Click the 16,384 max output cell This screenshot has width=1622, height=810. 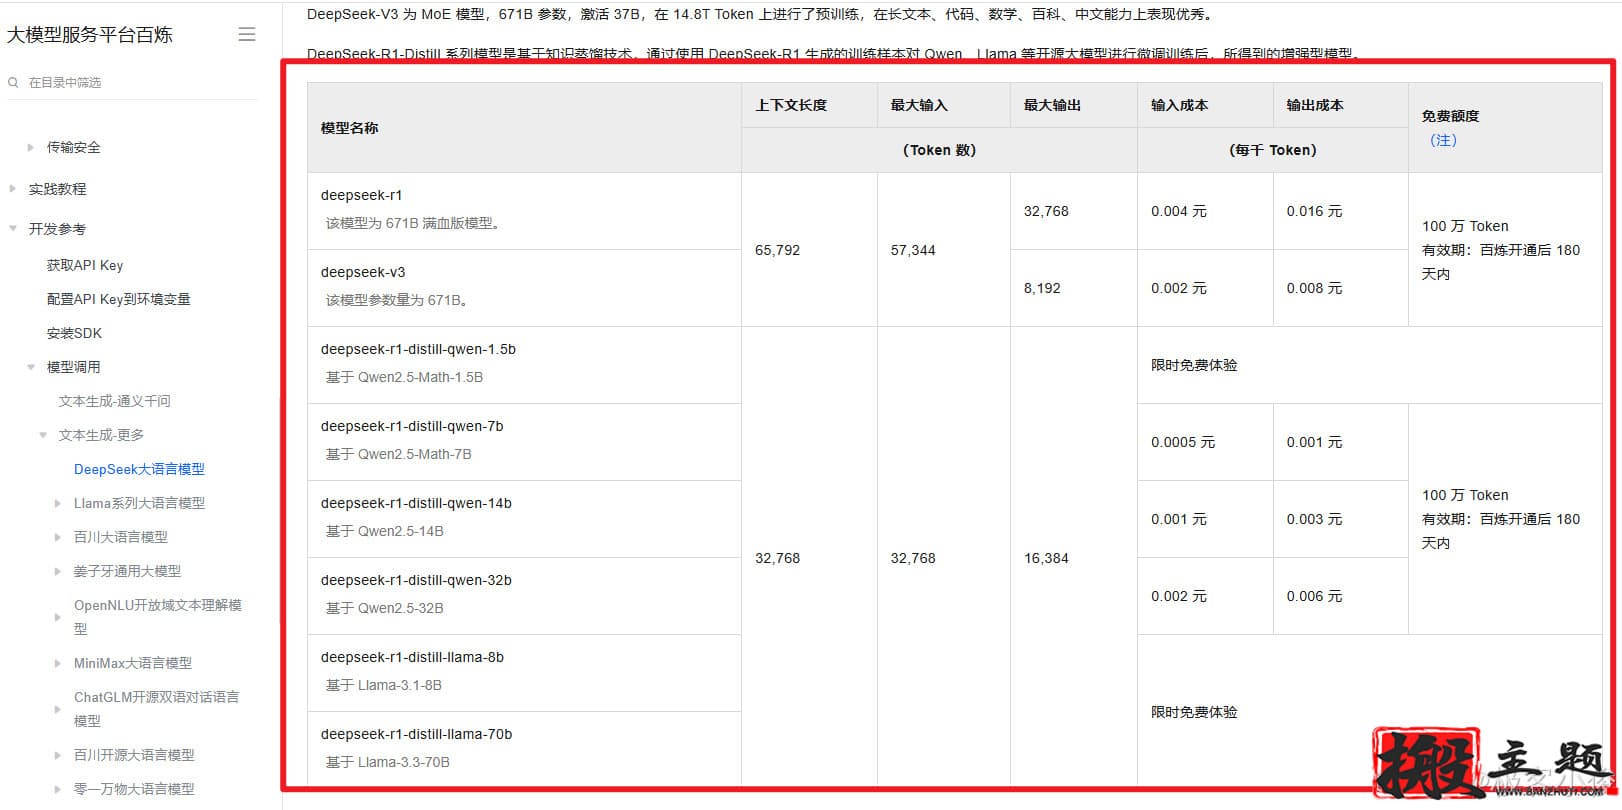click(x=1074, y=558)
